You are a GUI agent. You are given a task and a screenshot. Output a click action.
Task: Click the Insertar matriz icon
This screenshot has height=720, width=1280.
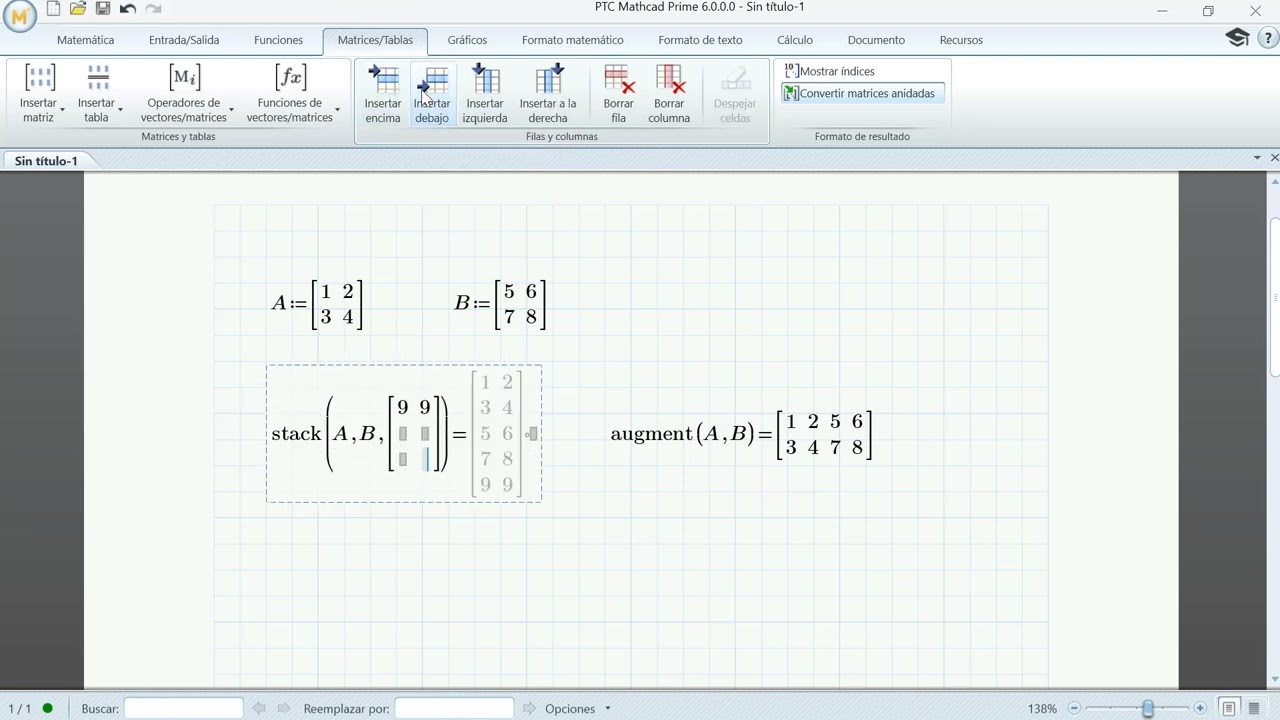click(x=39, y=78)
